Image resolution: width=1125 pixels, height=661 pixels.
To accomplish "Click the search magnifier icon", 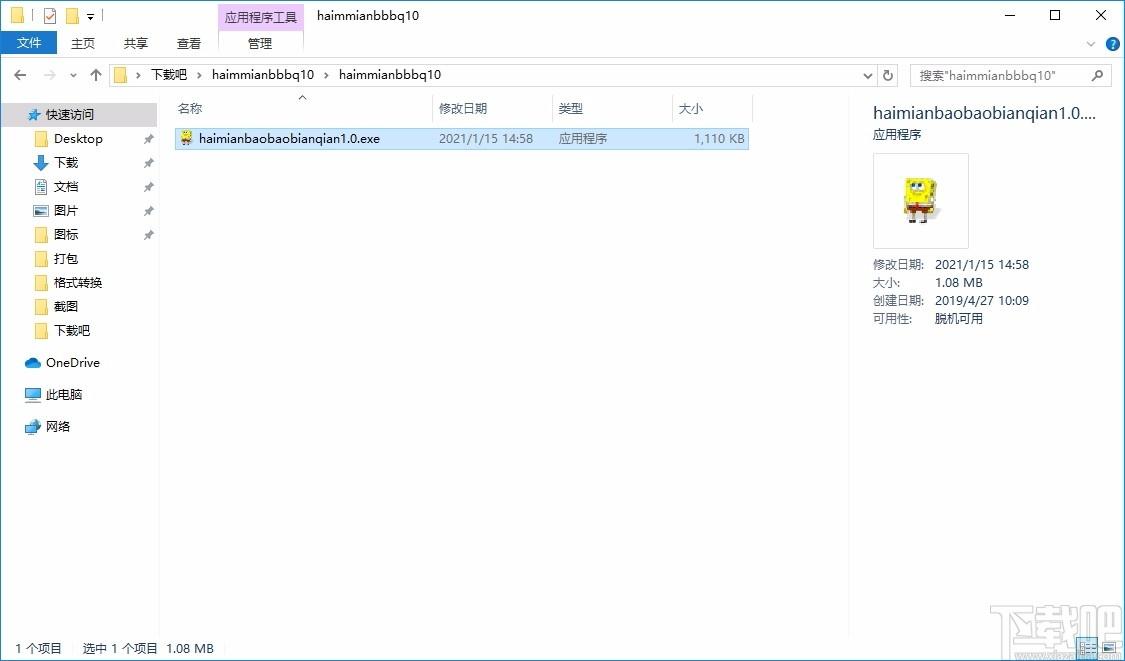I will point(1097,75).
